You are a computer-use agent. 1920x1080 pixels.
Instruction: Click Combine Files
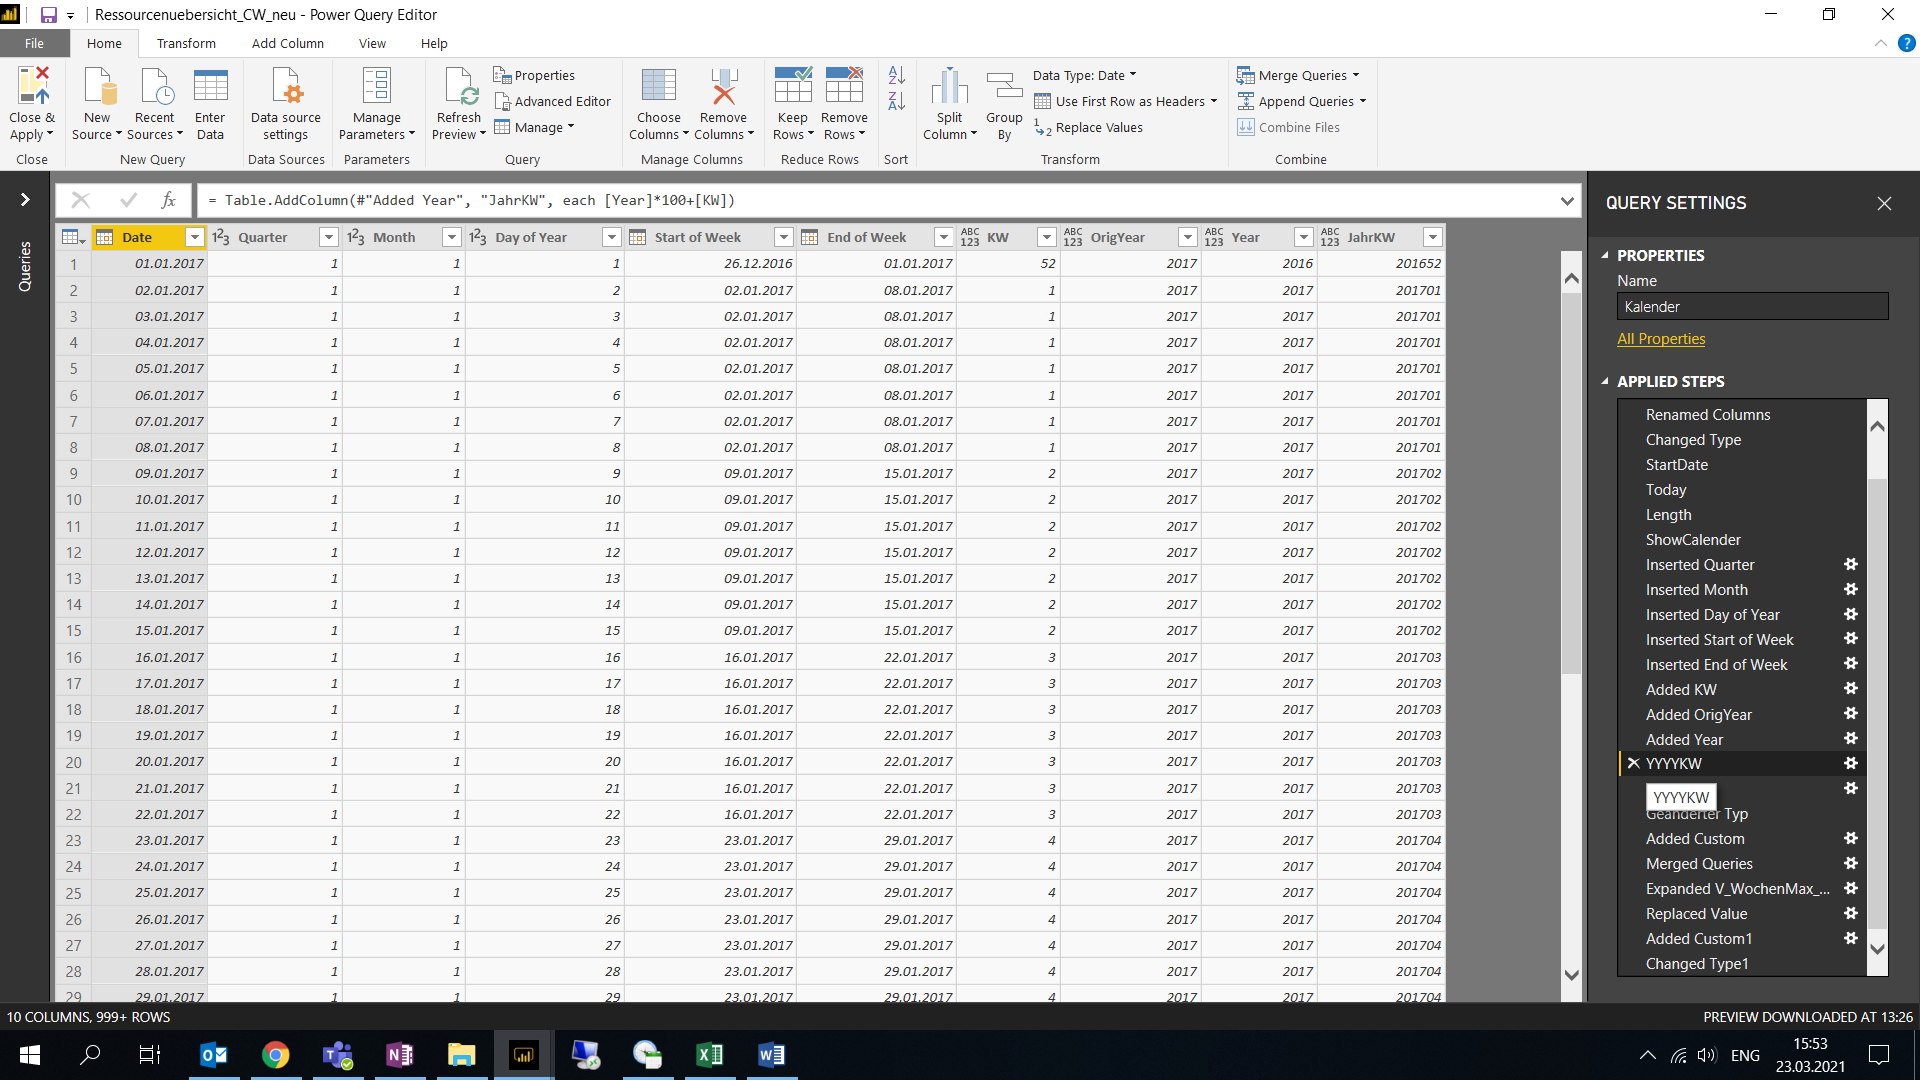click(1288, 127)
